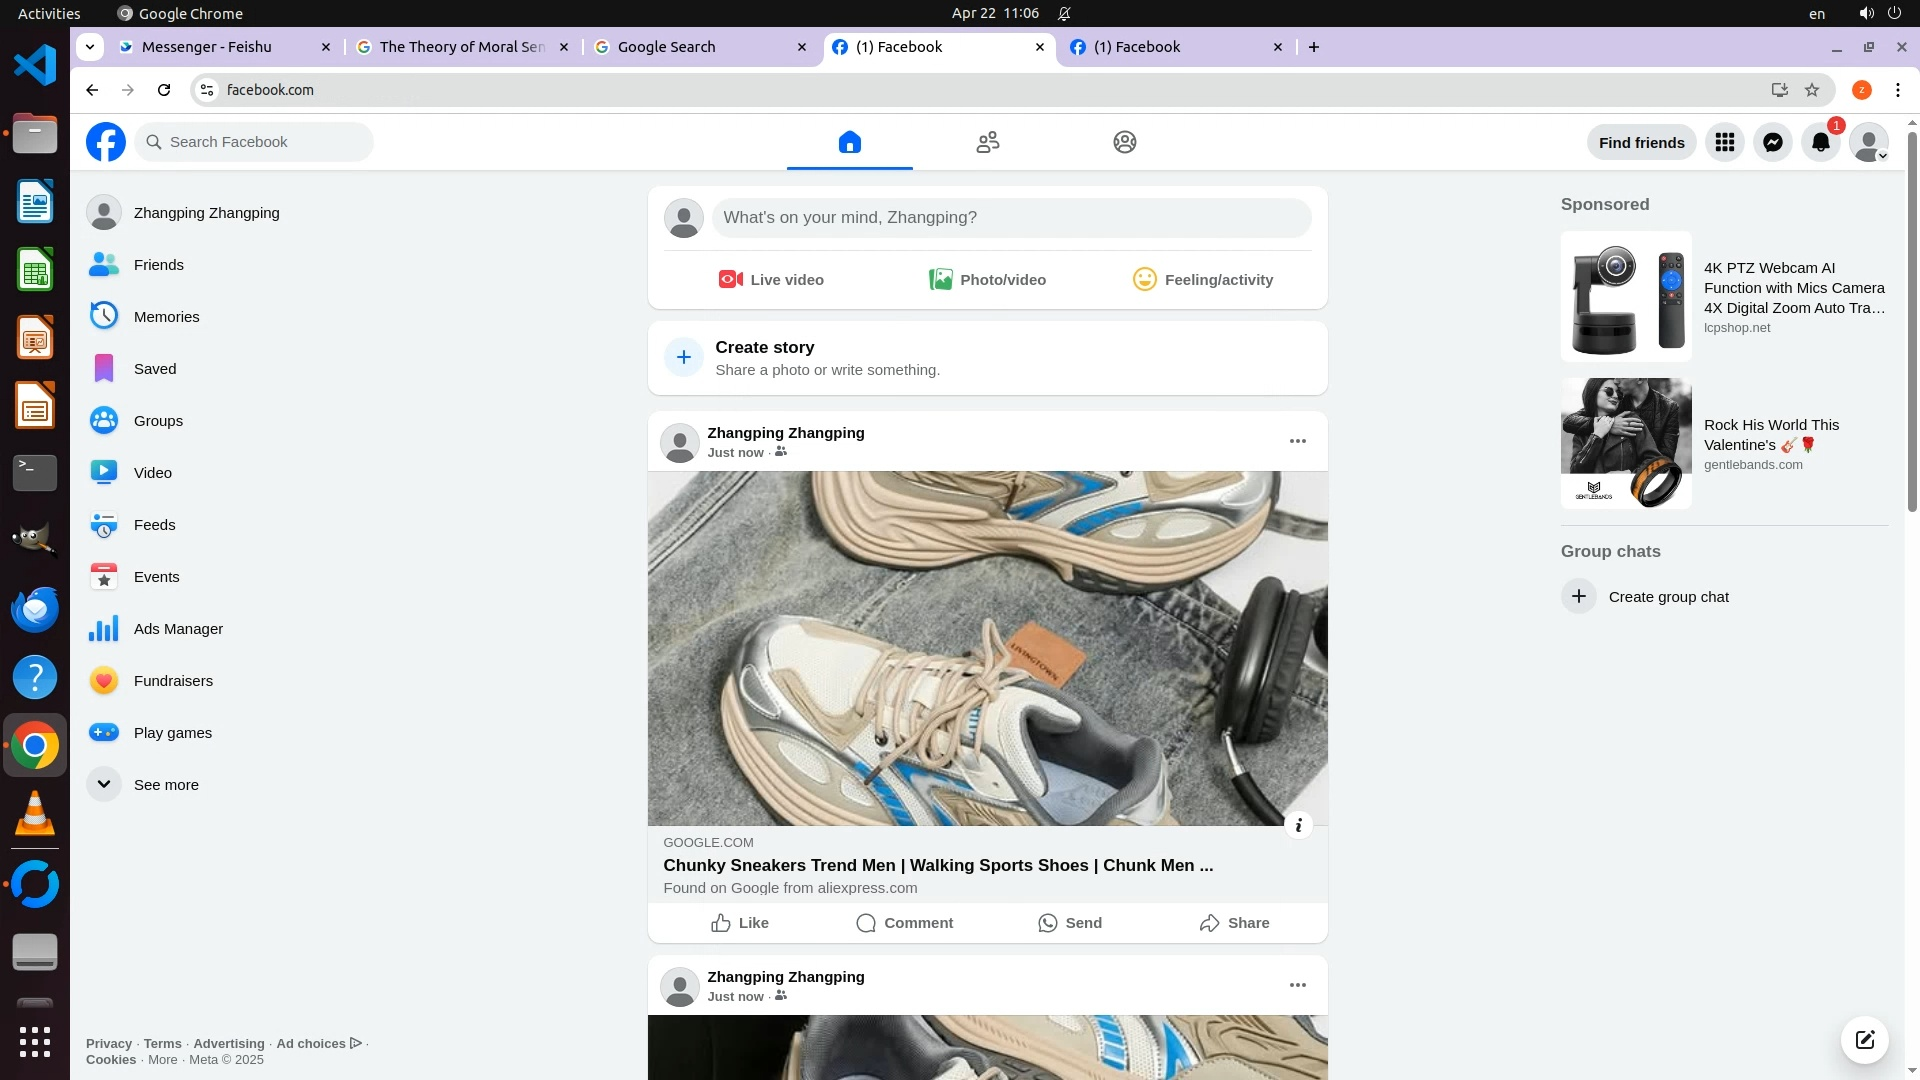1920x1080 pixels.
Task: Open the notifications bell
Action: 1820,142
